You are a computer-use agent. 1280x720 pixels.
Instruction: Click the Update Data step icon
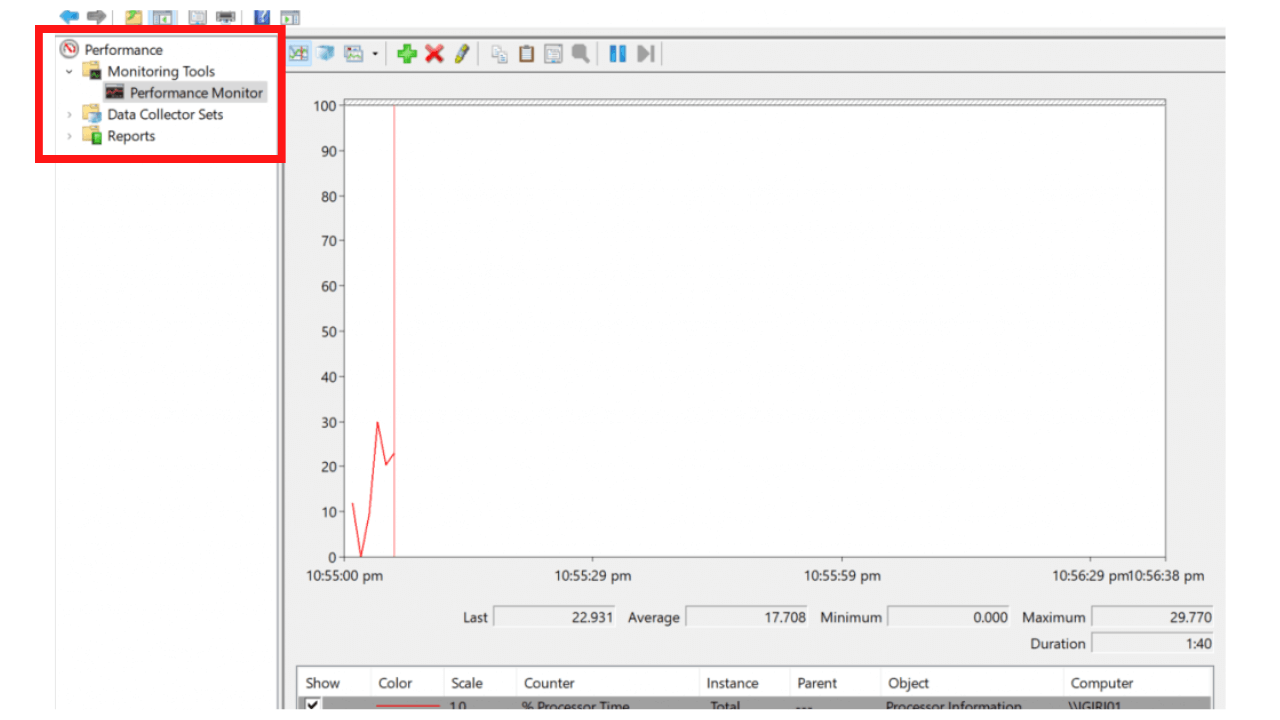click(x=646, y=53)
